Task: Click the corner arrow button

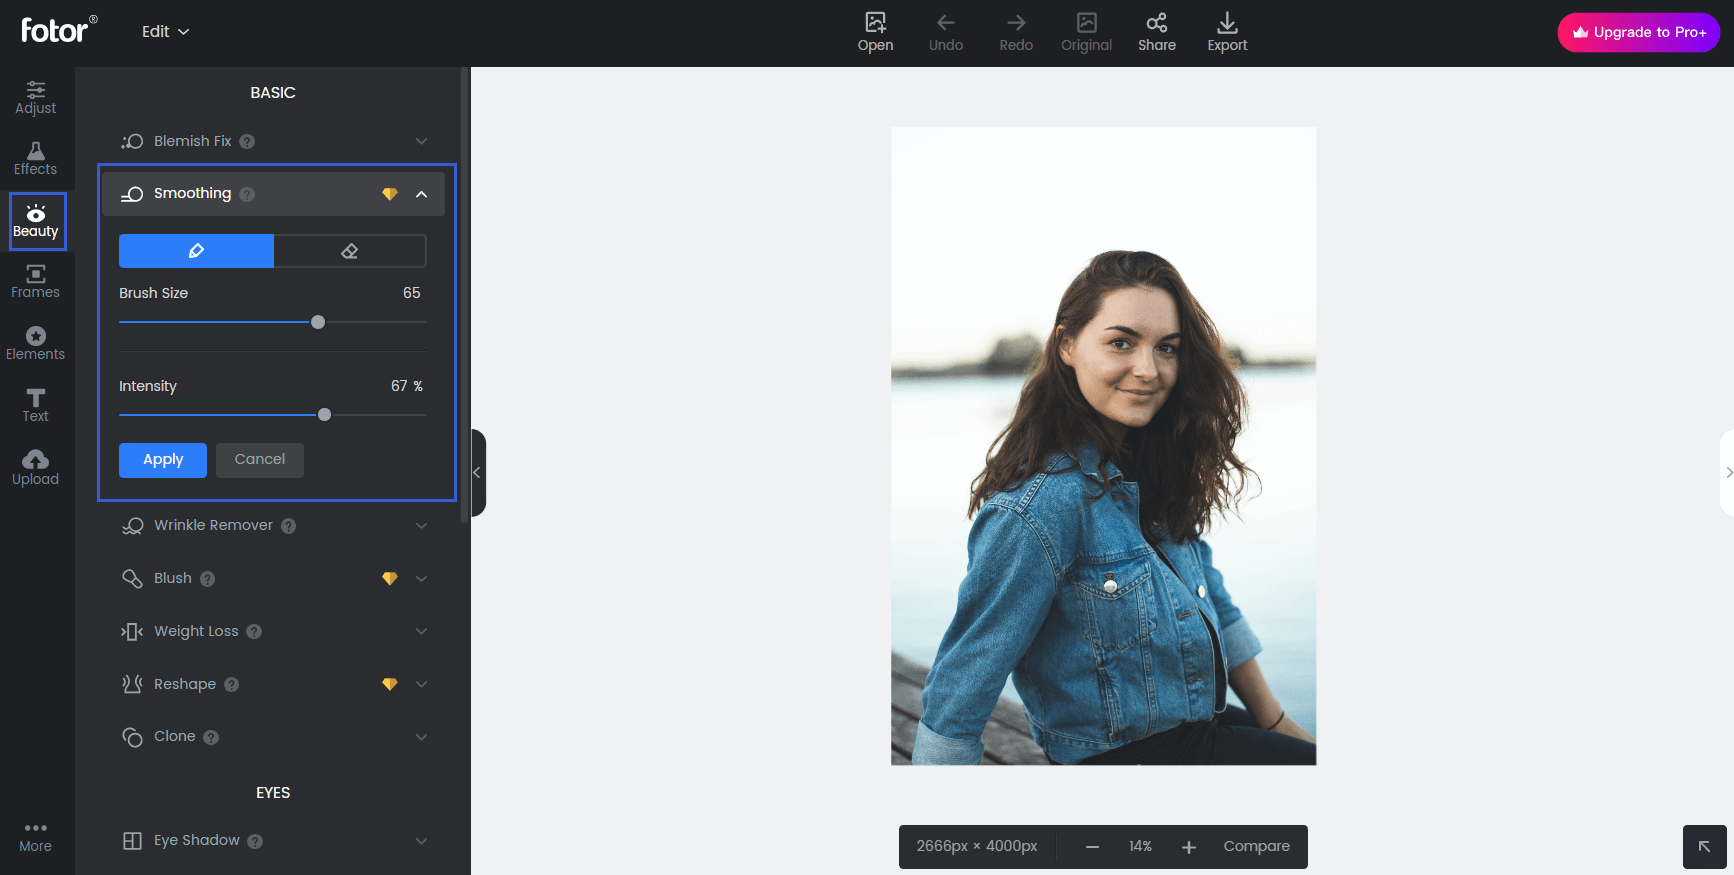Action: click(x=1704, y=847)
